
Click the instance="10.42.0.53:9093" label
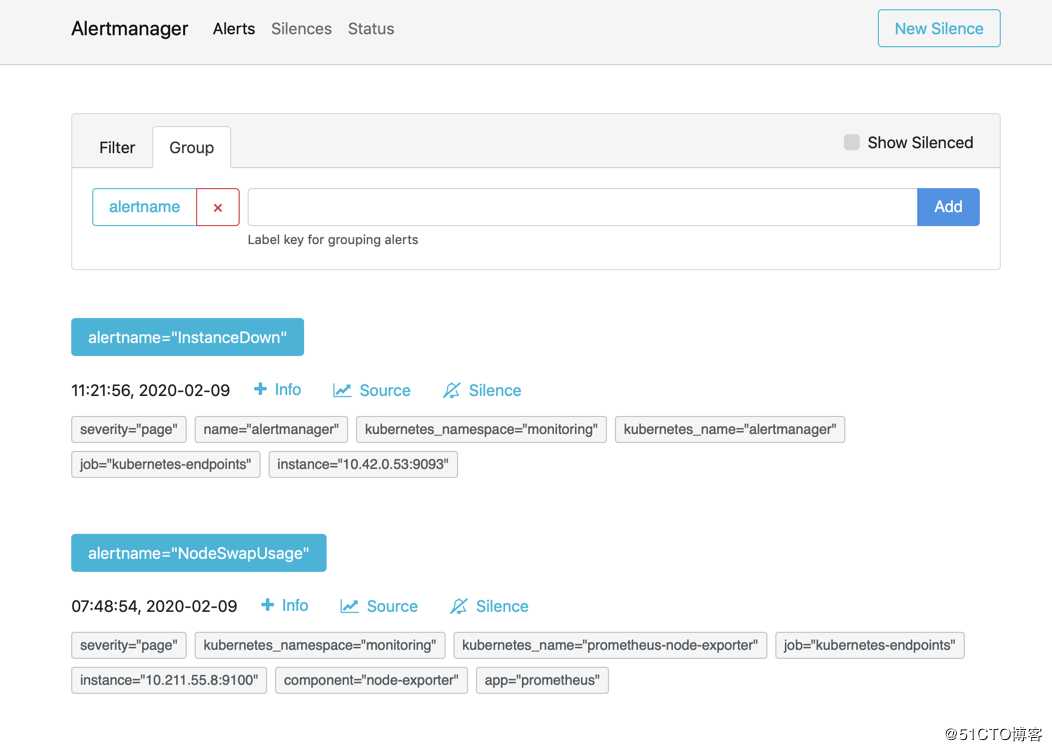(x=363, y=464)
